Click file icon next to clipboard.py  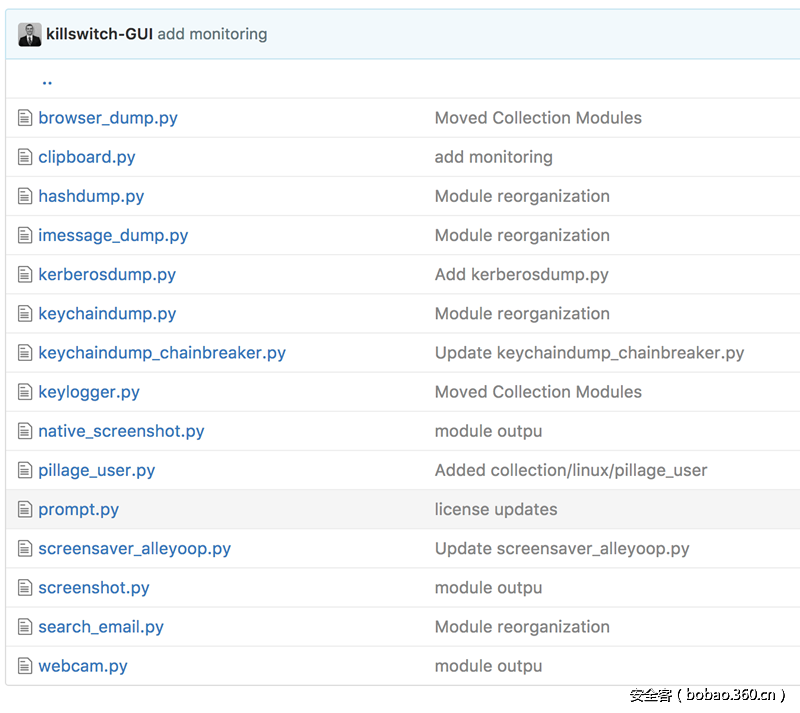(x=25, y=157)
